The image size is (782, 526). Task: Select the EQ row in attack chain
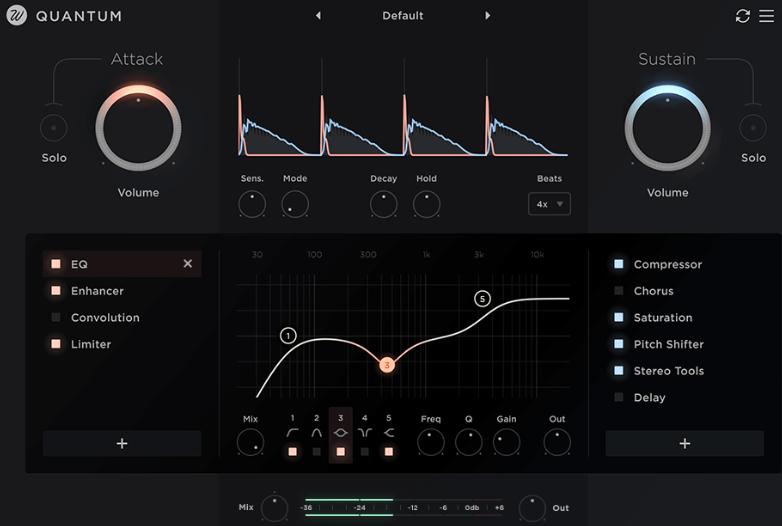click(x=122, y=264)
